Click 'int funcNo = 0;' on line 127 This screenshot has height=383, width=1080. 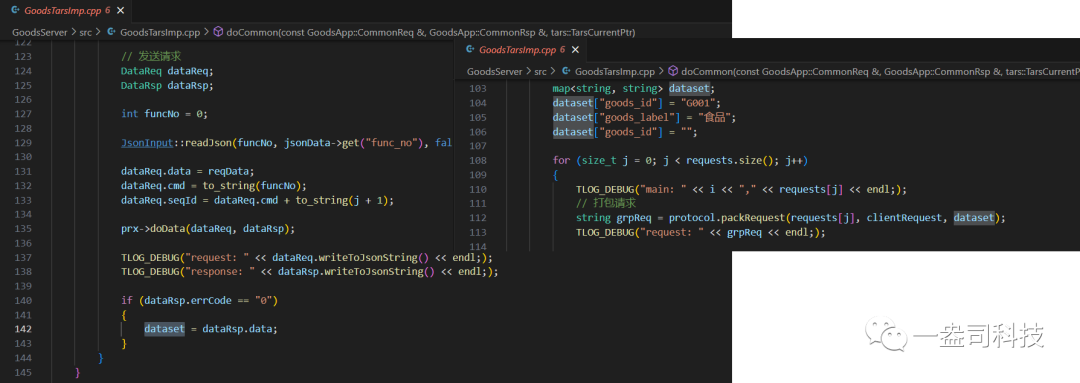[164, 114]
